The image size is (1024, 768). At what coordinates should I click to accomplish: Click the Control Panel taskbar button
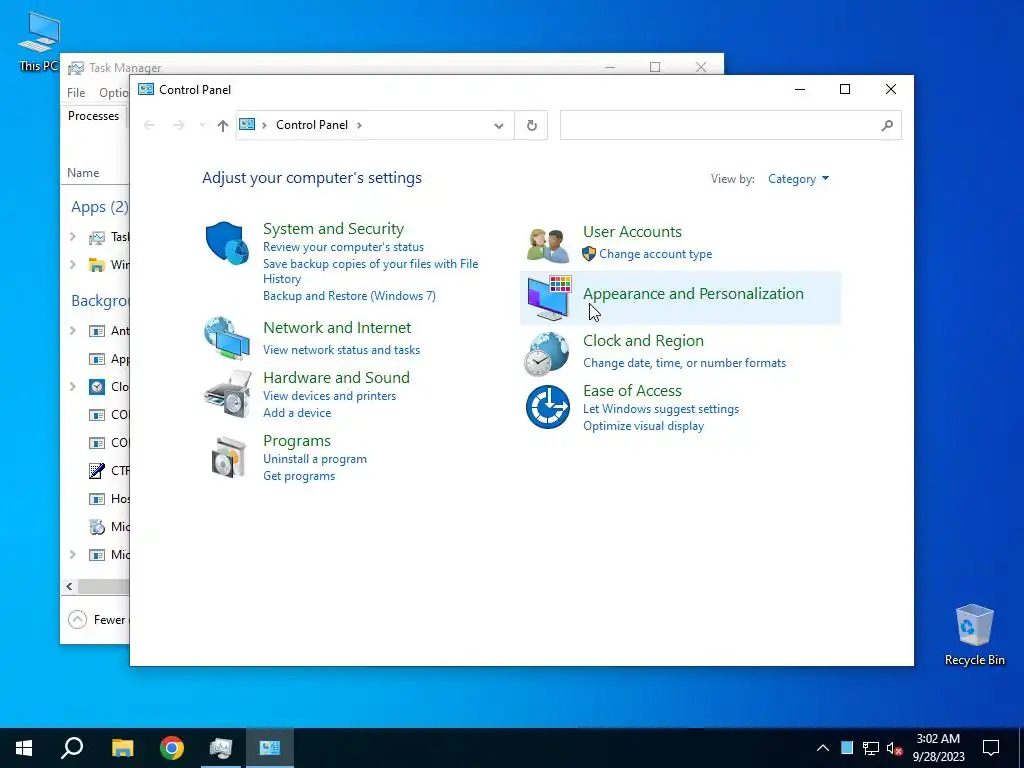coord(270,748)
